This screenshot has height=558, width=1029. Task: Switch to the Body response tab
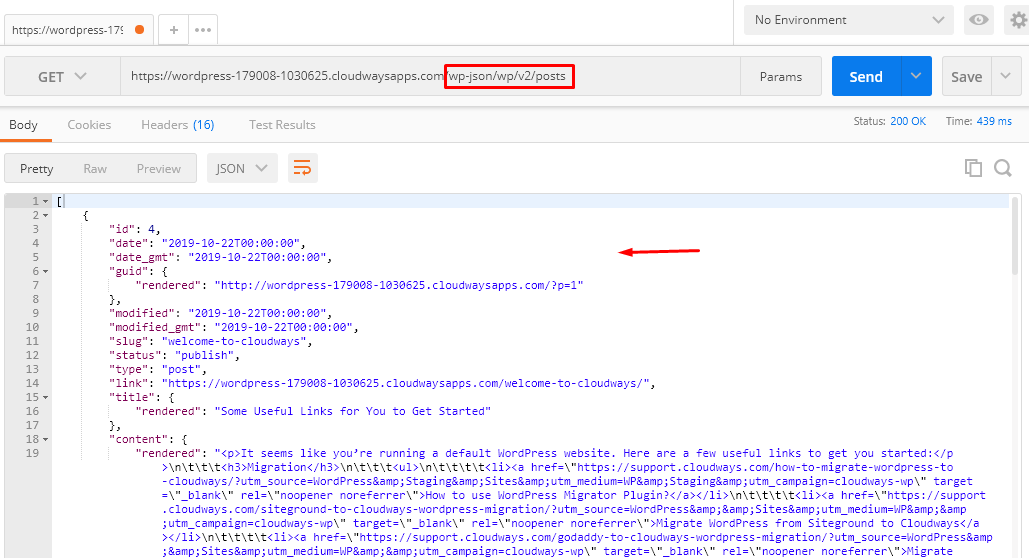pyautogui.click(x=24, y=125)
